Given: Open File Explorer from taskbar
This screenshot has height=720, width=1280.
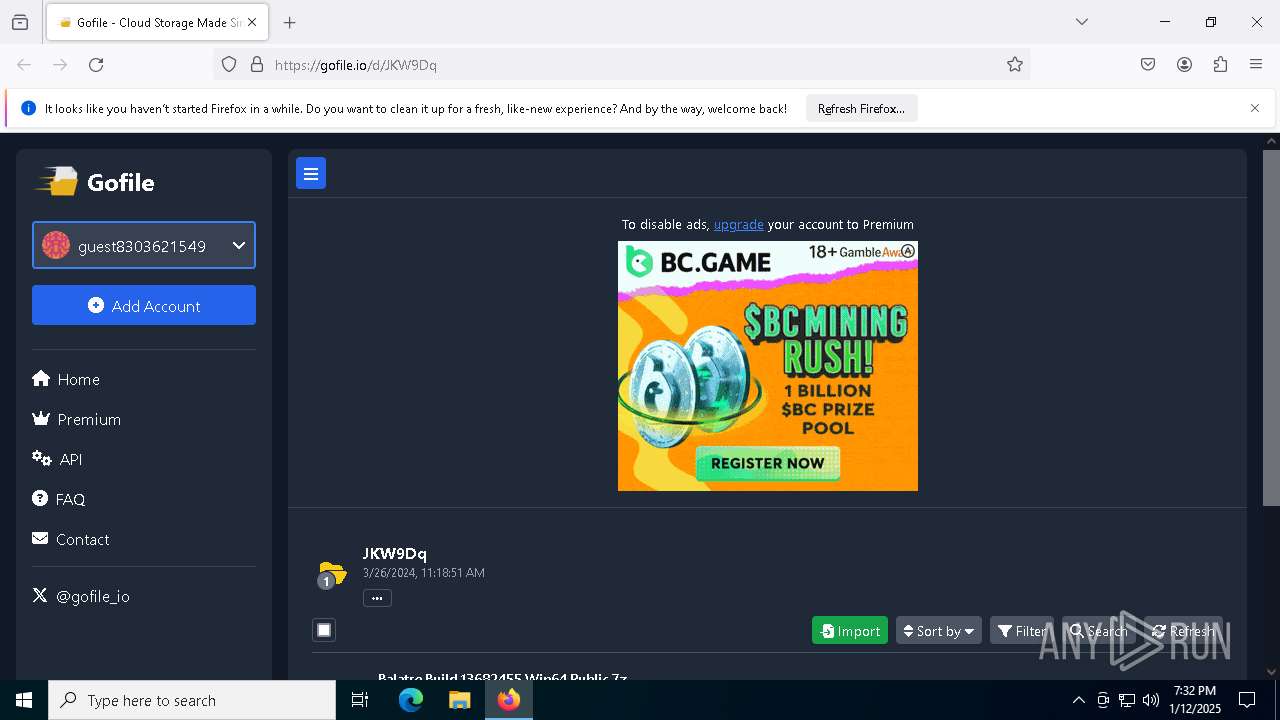Looking at the screenshot, I should (459, 700).
